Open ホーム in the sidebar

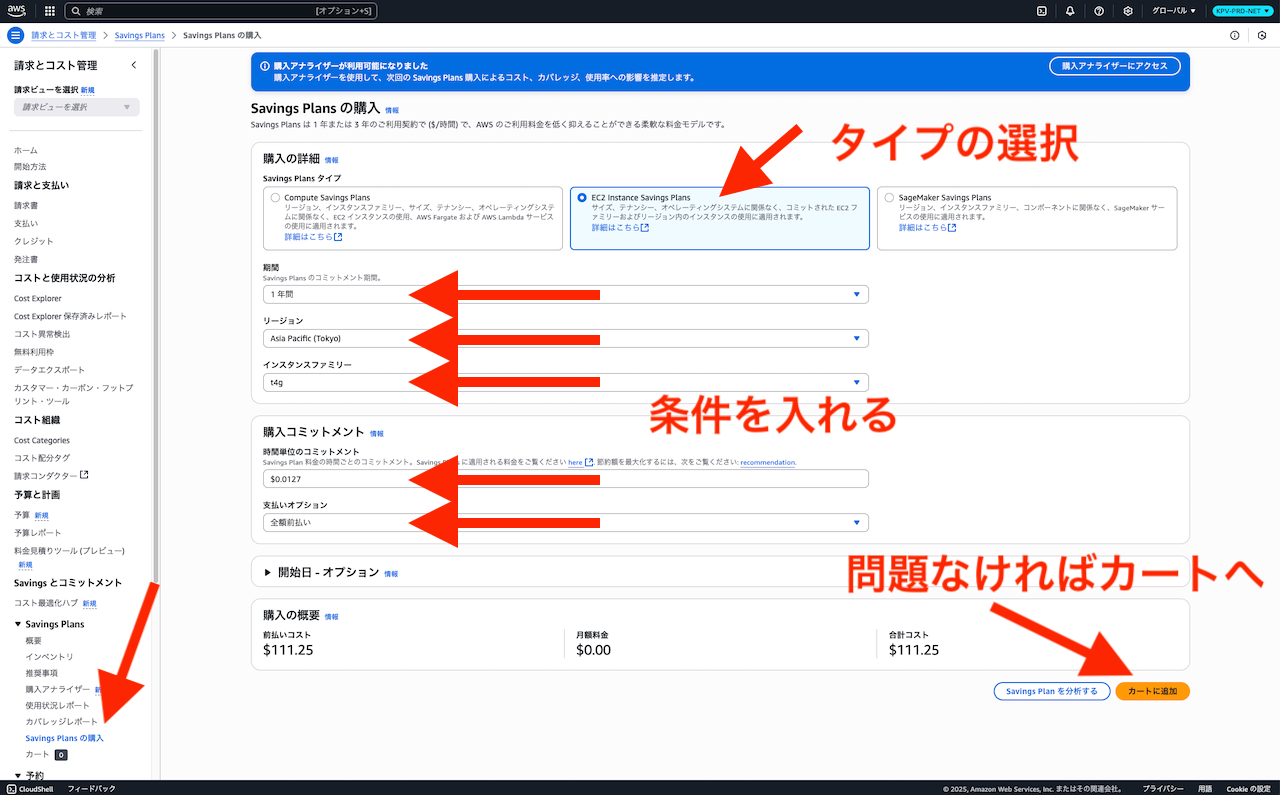(x=26, y=150)
